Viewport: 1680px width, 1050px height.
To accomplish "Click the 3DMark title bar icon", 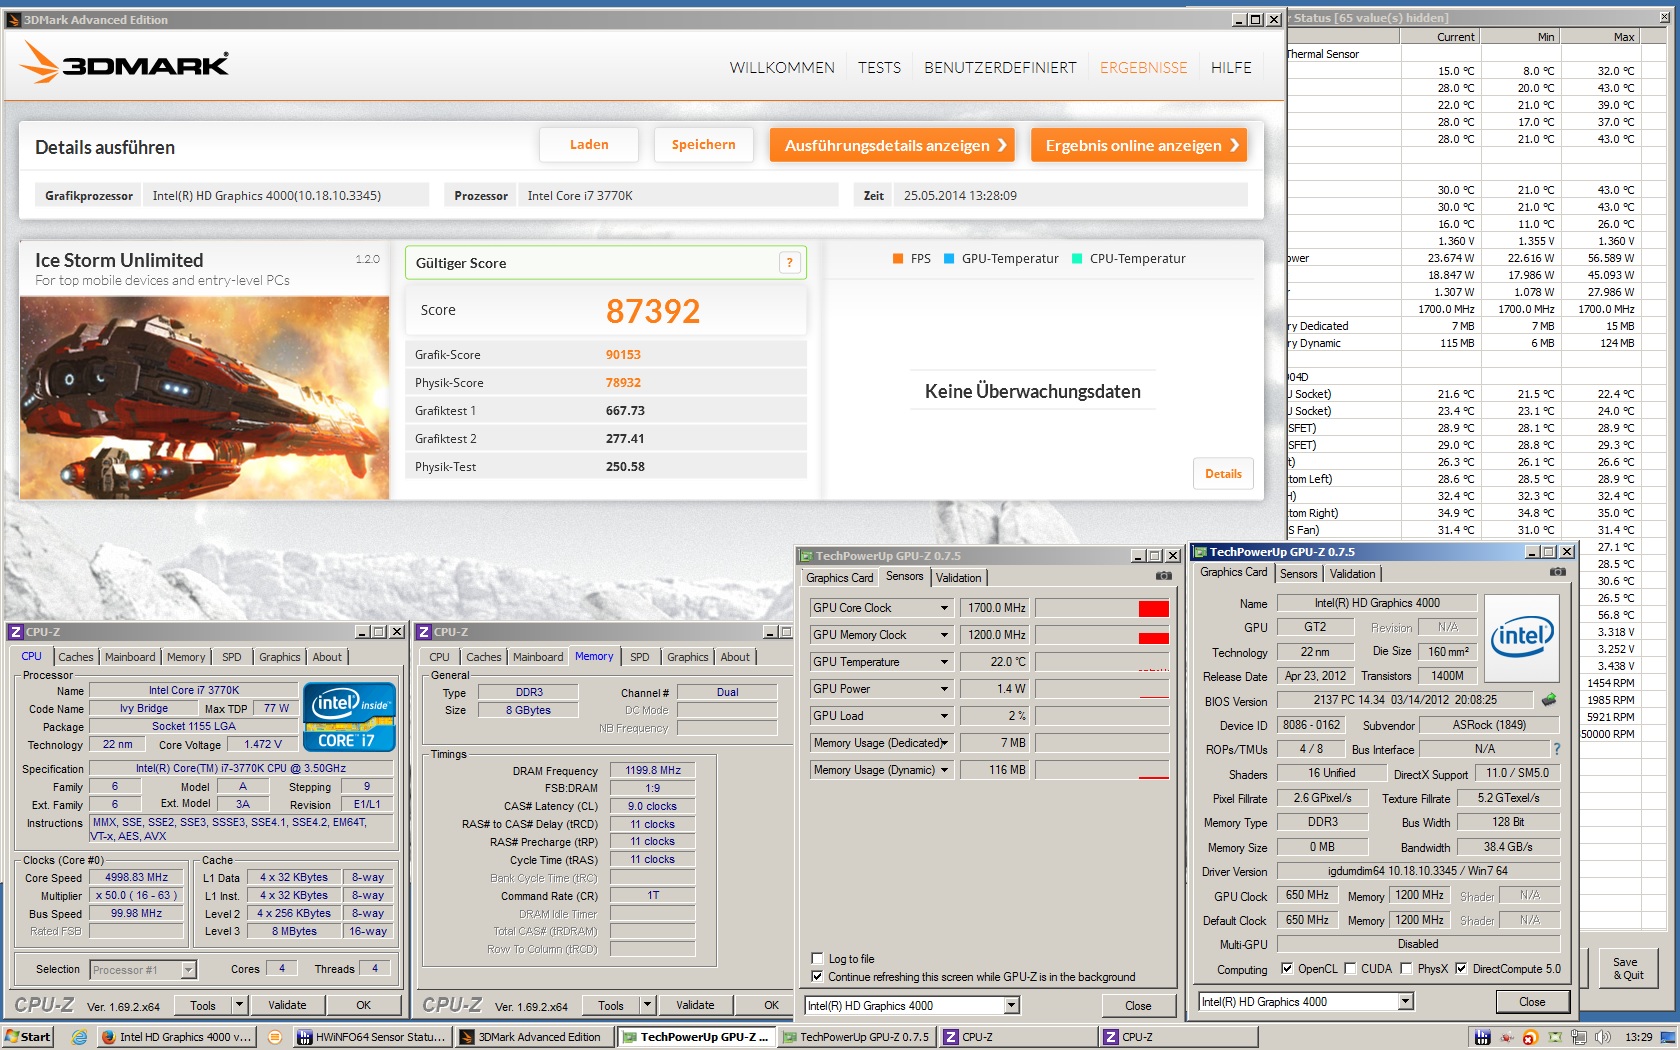I will (14, 19).
